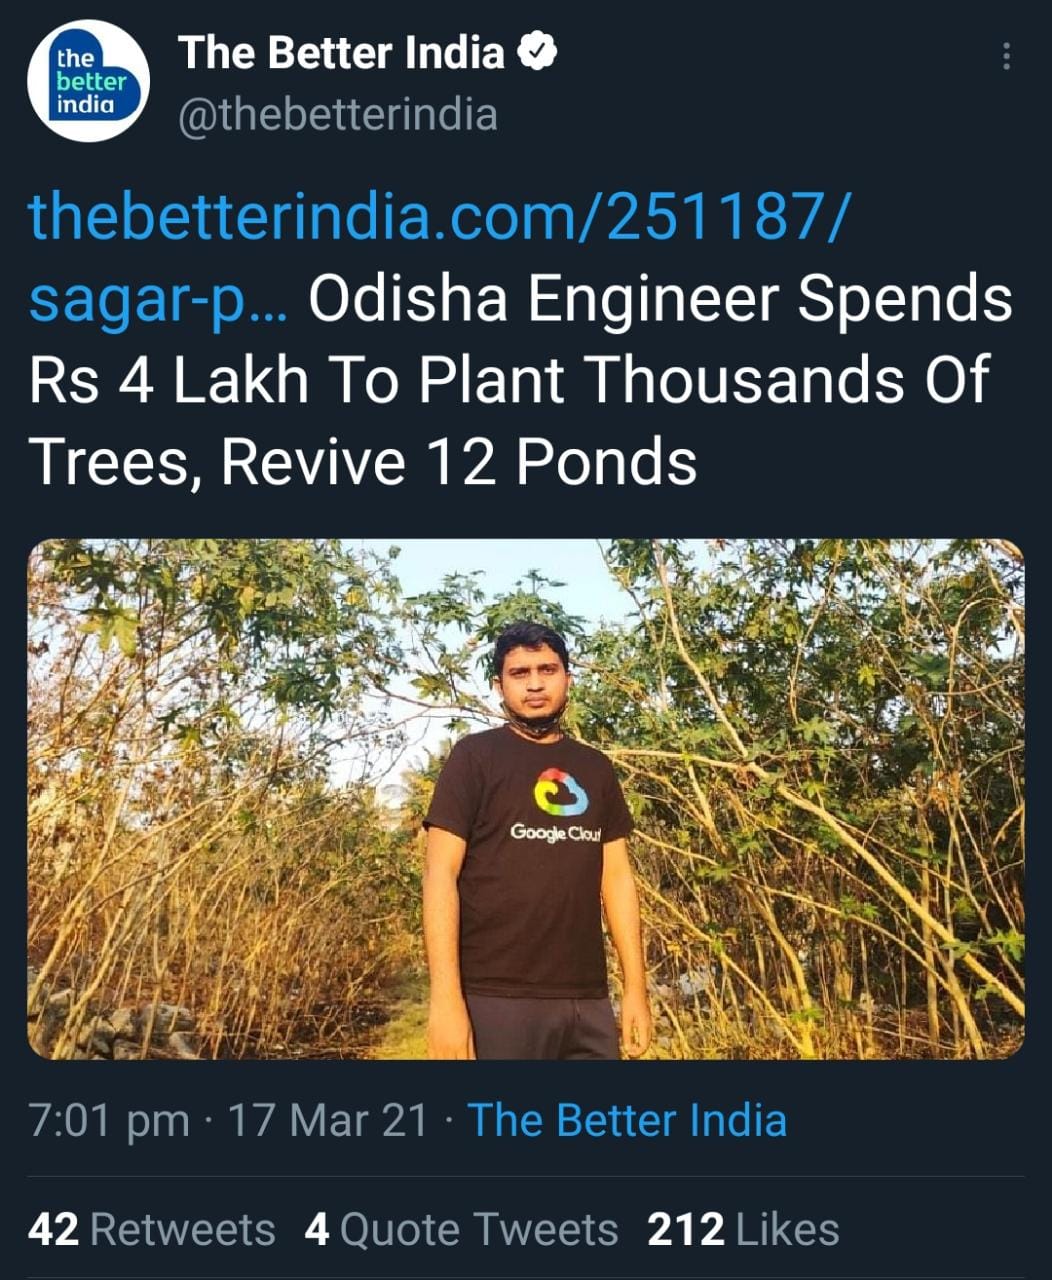Click the "Trees, Revive 12 Ponds" text line

363,463
